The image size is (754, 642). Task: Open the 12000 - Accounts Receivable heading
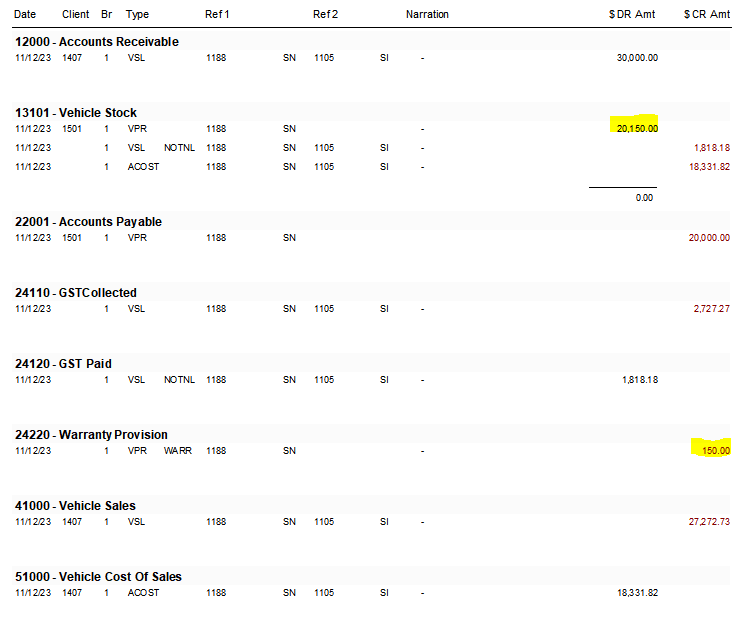pyautogui.click(x=97, y=42)
